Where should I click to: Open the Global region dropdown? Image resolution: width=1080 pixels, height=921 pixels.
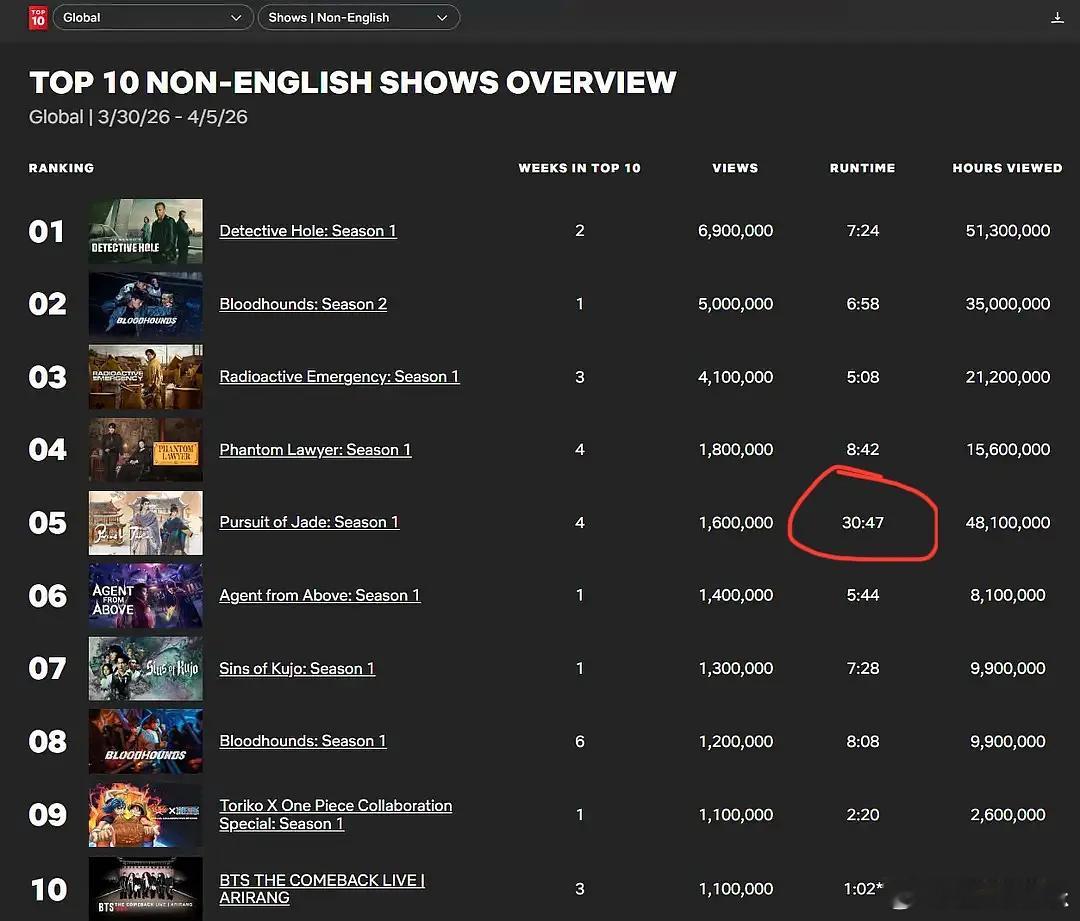(152, 17)
